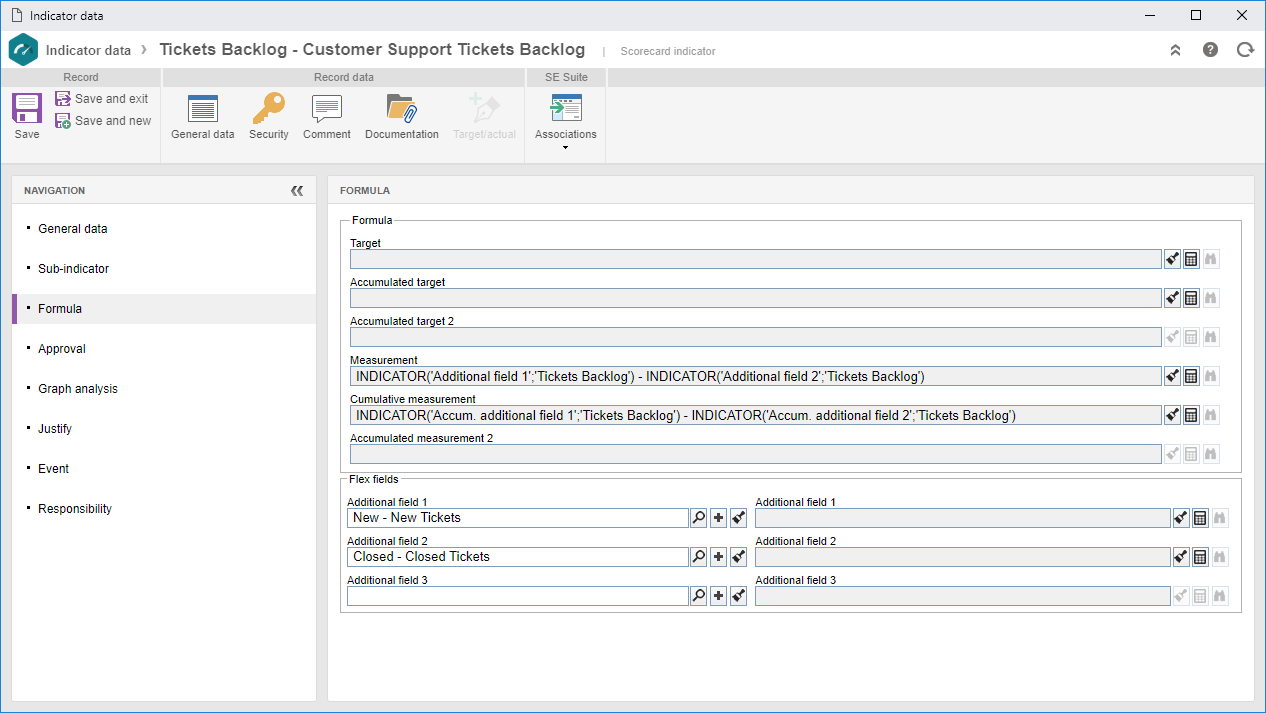Screen dimensions: 1266x713
Task: Open General data record icon
Action: (203, 109)
